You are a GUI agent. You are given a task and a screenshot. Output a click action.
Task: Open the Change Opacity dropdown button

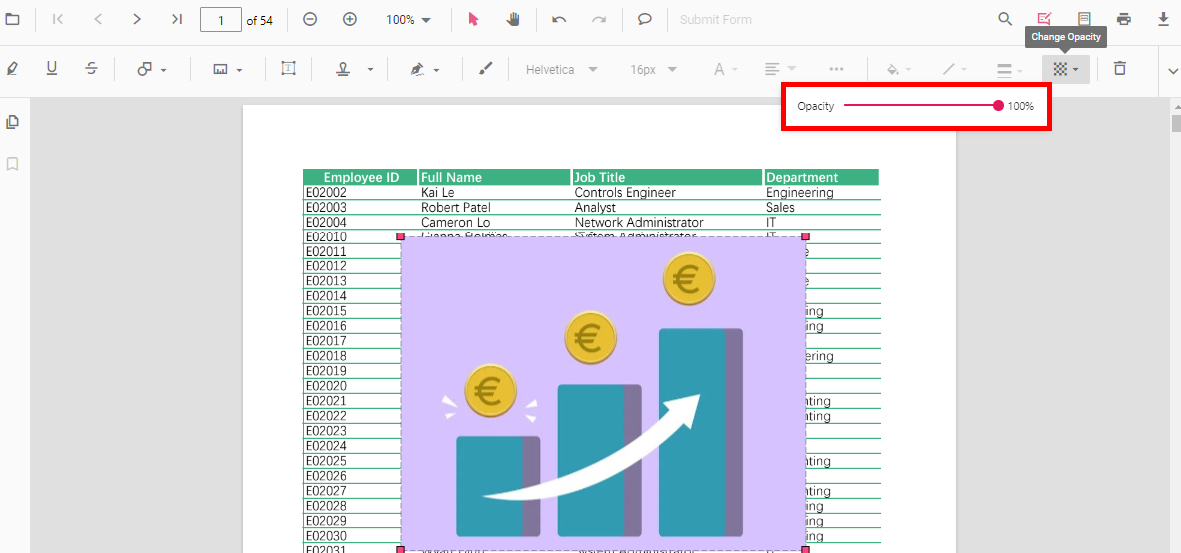(x=1066, y=69)
